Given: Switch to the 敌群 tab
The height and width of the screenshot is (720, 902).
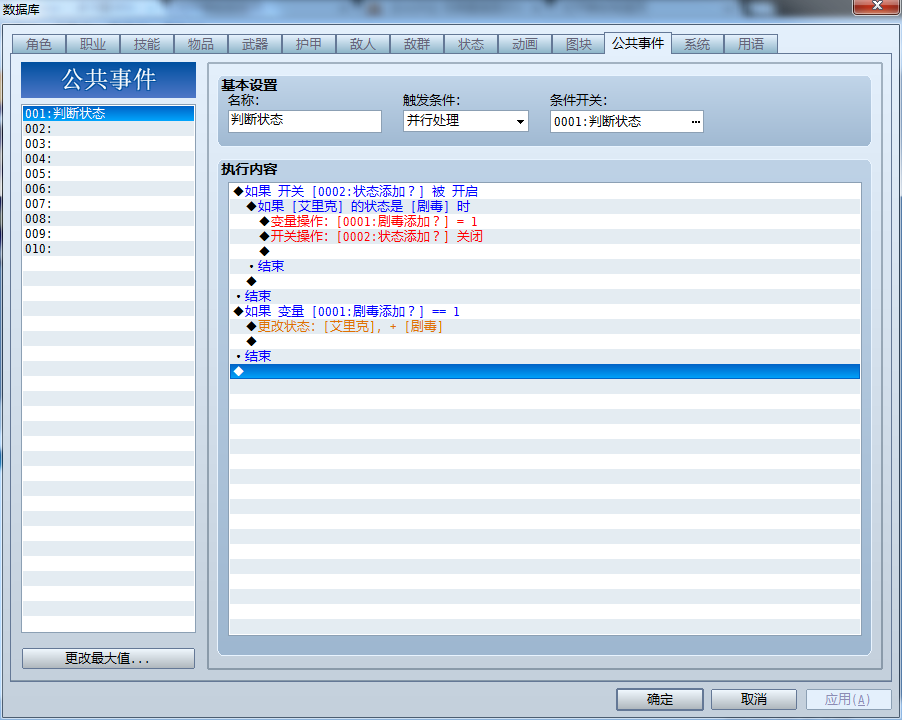Looking at the screenshot, I should [x=416, y=44].
